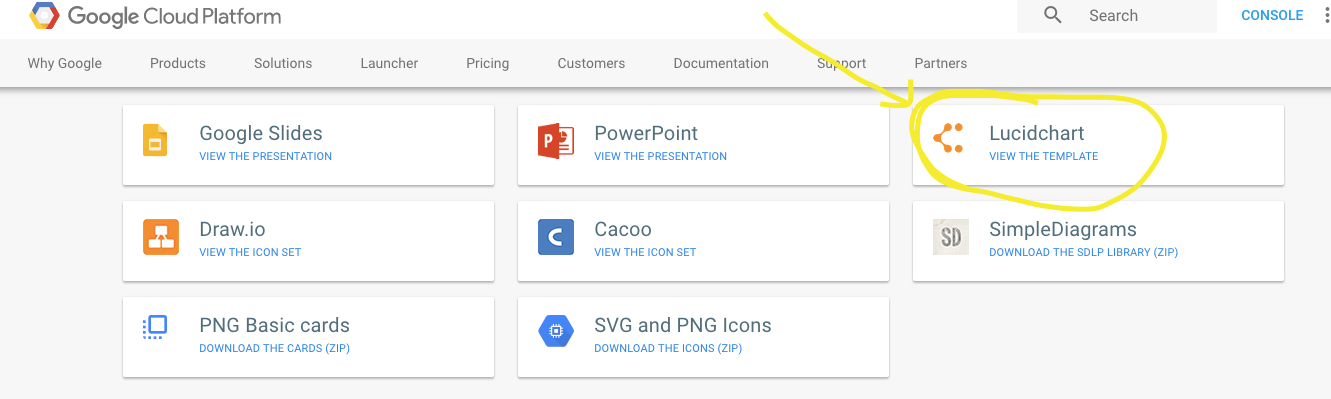This screenshot has width=1331, height=399.
Task: Click DOWNLOAD THE CARDS (ZIP) link
Action: [x=275, y=348]
